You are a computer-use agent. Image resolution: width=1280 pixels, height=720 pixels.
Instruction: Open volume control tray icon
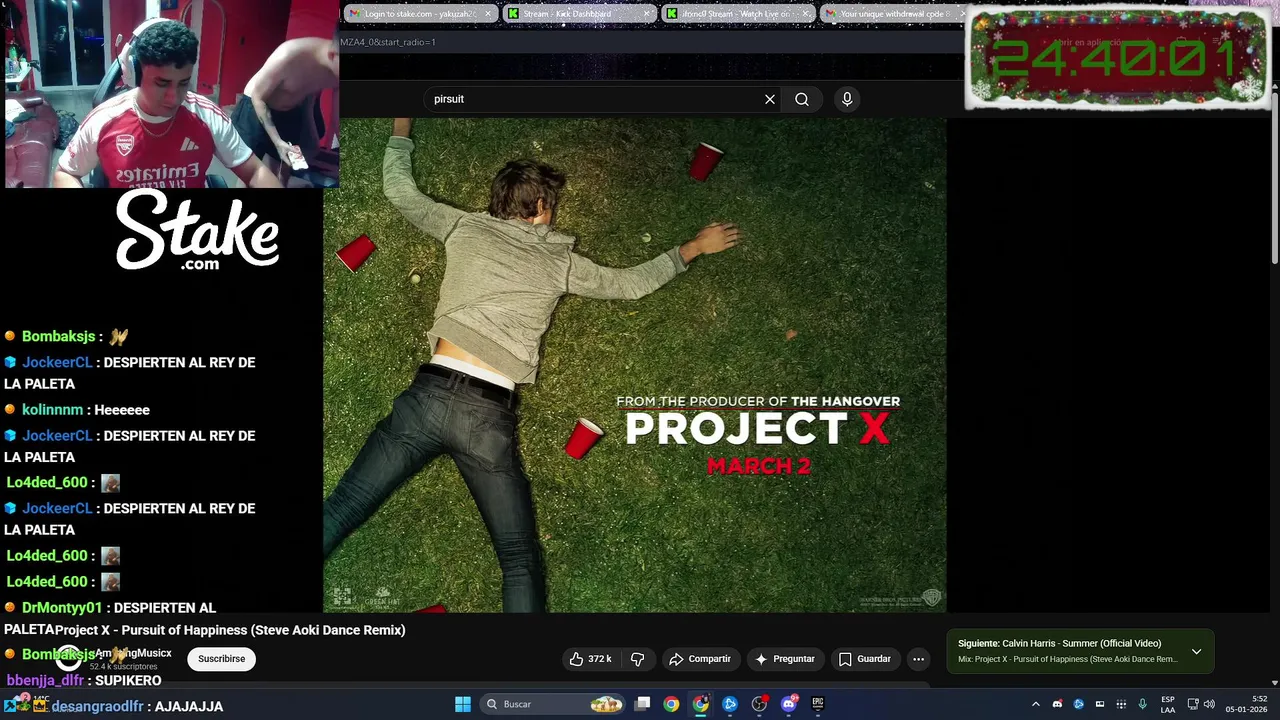(x=1209, y=704)
